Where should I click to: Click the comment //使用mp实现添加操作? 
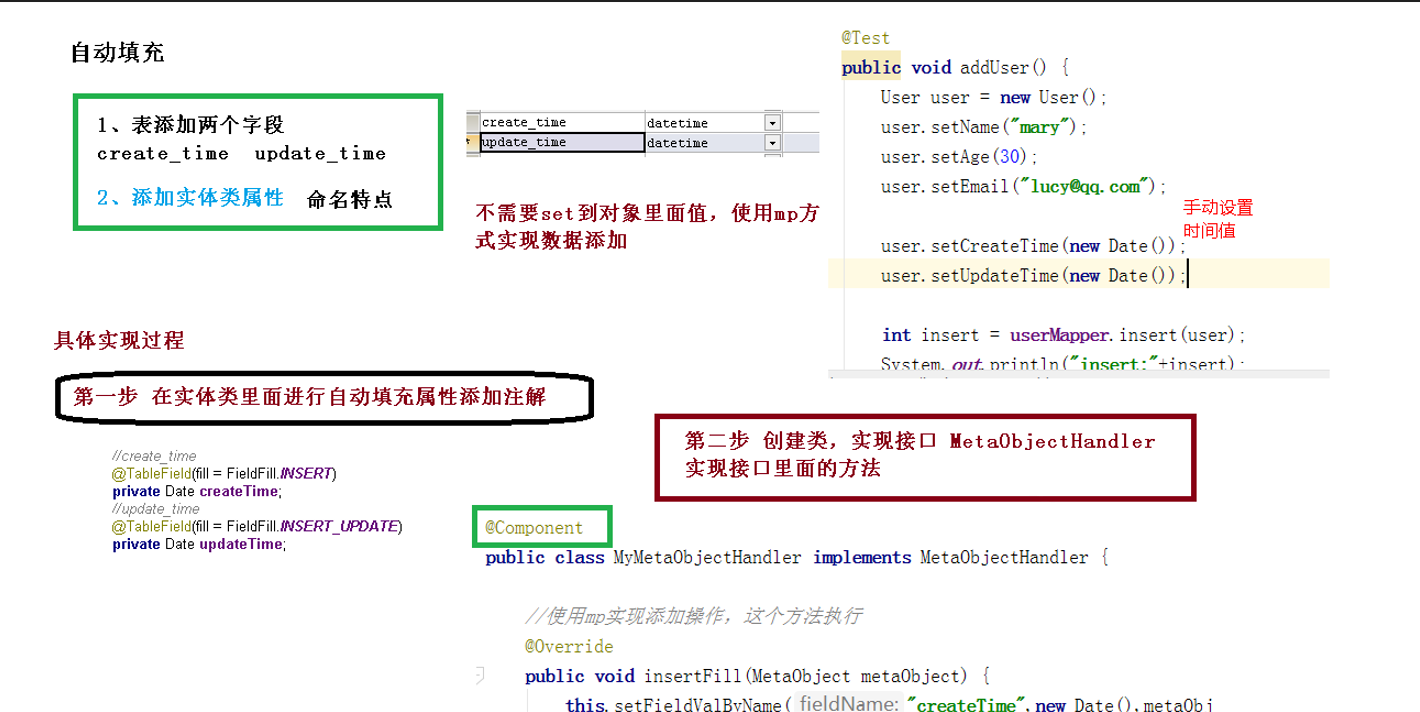(x=693, y=616)
